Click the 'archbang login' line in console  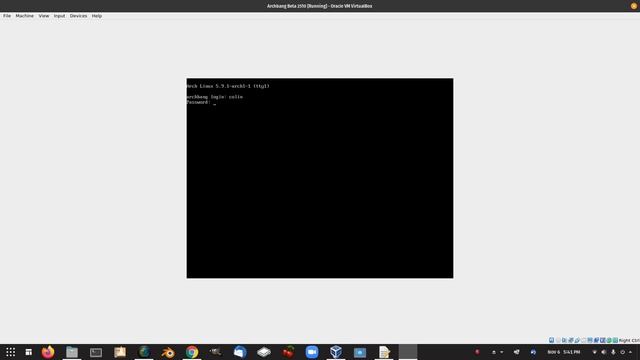pyautogui.click(x=215, y=97)
